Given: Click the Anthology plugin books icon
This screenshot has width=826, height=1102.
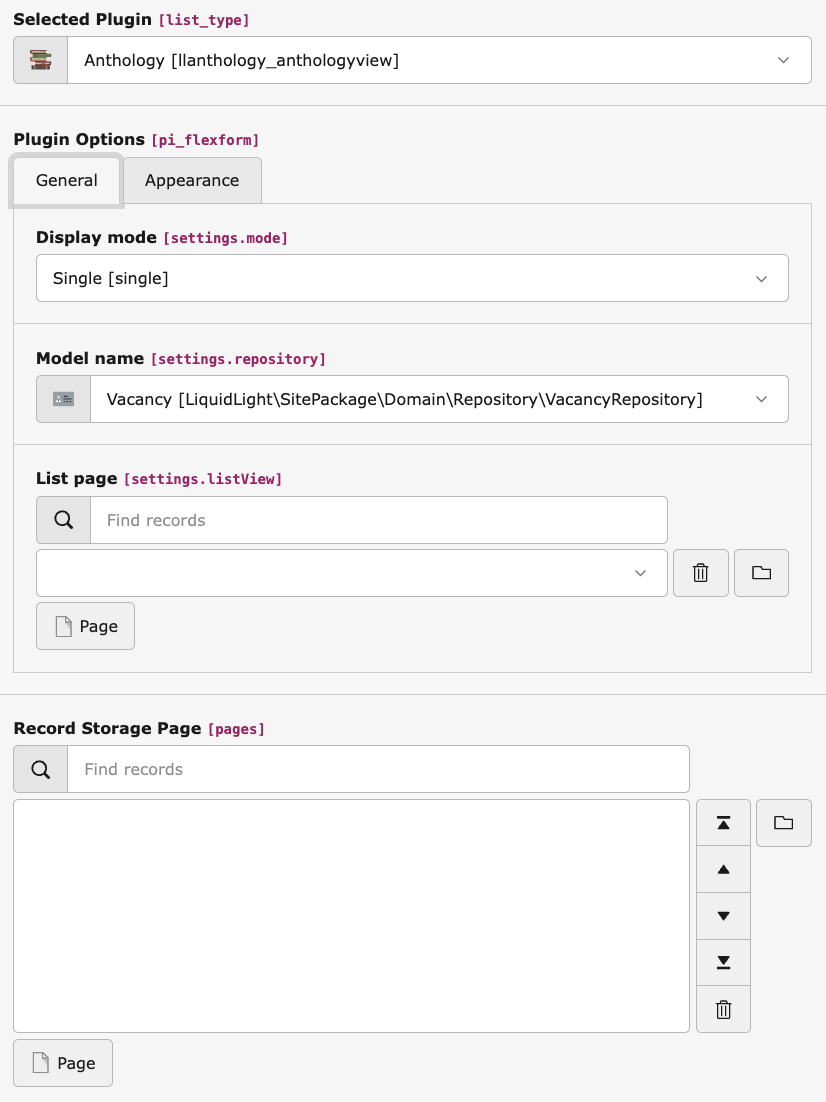Looking at the screenshot, I should pyautogui.click(x=40, y=59).
